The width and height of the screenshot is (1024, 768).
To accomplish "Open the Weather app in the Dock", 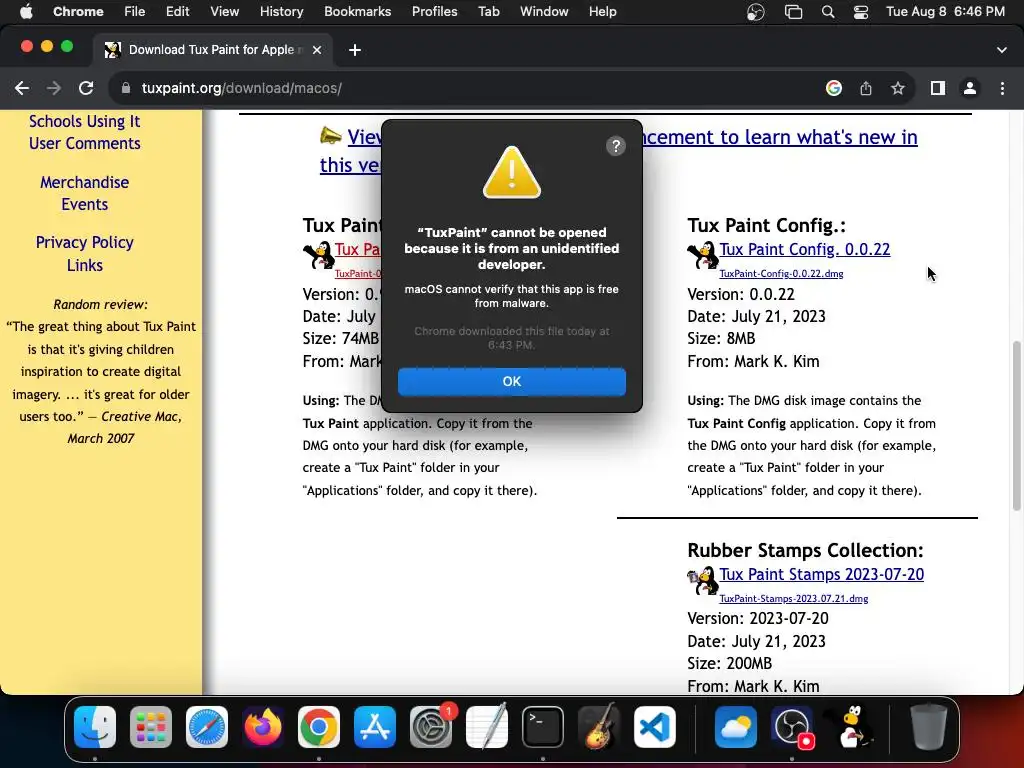I will coord(735,727).
